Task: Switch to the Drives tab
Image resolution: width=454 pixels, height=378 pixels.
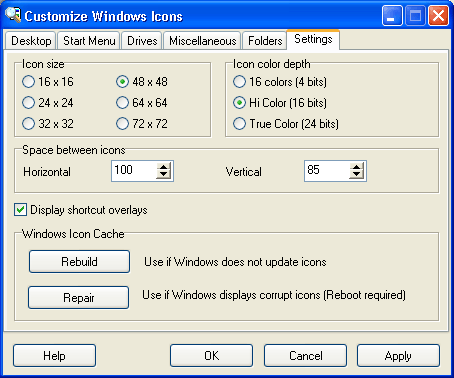Action: point(142,41)
